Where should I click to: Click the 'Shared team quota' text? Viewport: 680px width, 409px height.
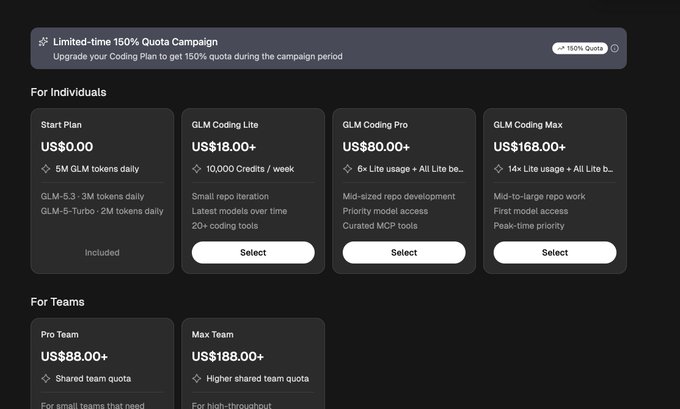click(93, 379)
